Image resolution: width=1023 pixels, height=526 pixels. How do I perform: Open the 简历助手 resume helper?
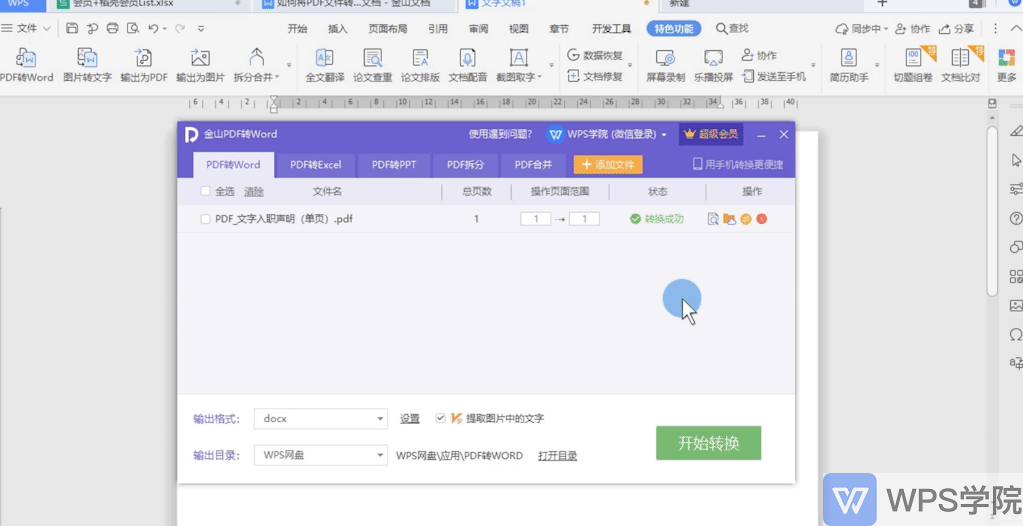click(x=849, y=65)
